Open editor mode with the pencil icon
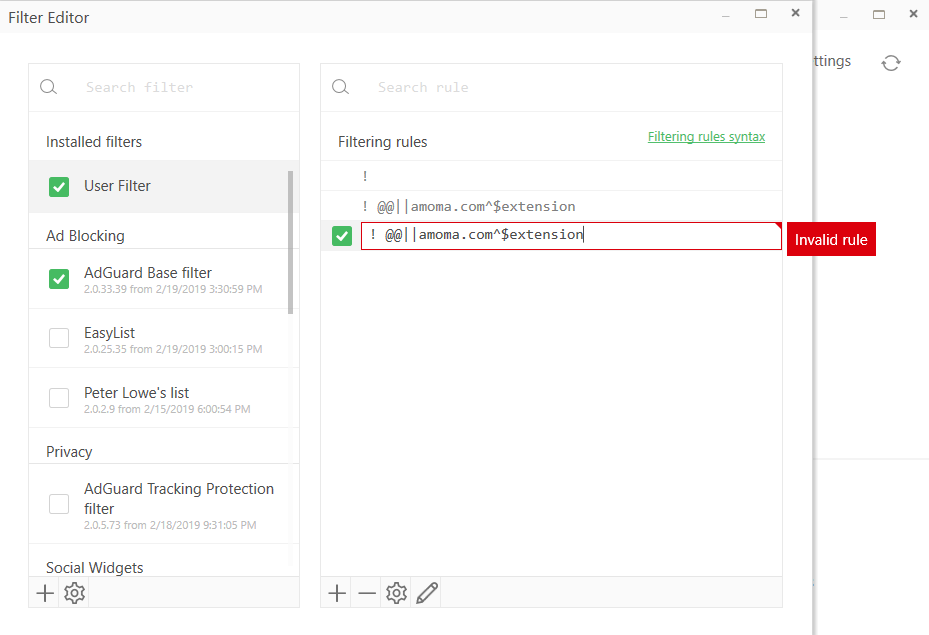 coord(427,593)
